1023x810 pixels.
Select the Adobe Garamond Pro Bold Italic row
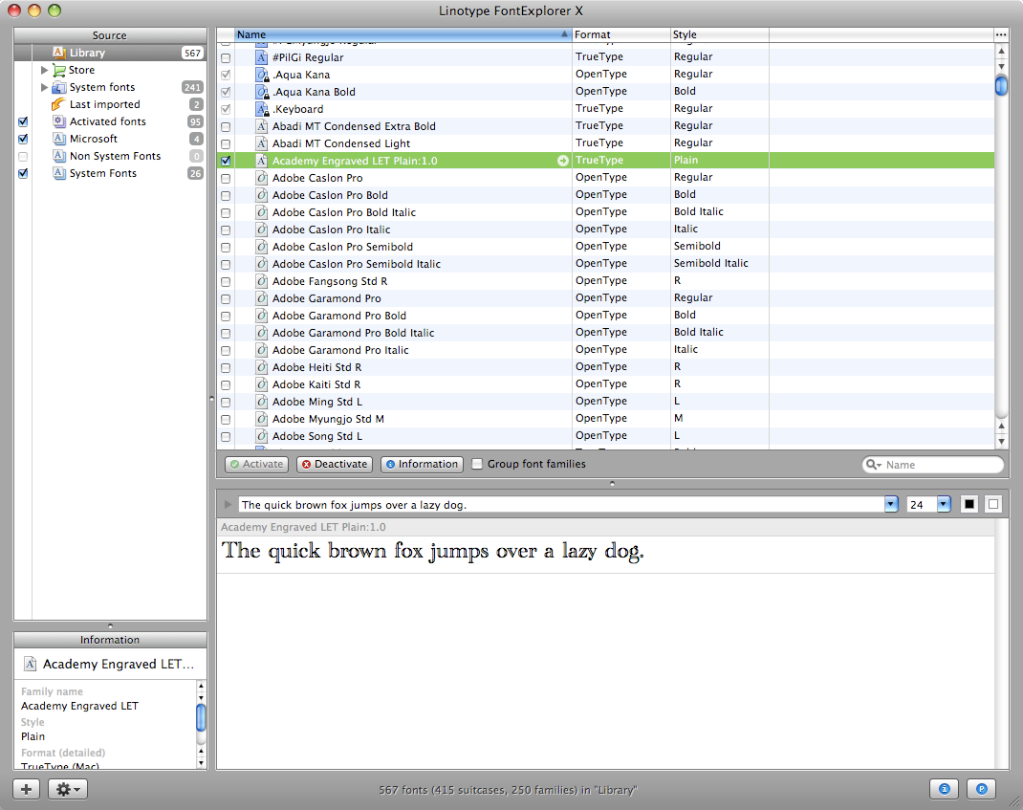point(605,333)
